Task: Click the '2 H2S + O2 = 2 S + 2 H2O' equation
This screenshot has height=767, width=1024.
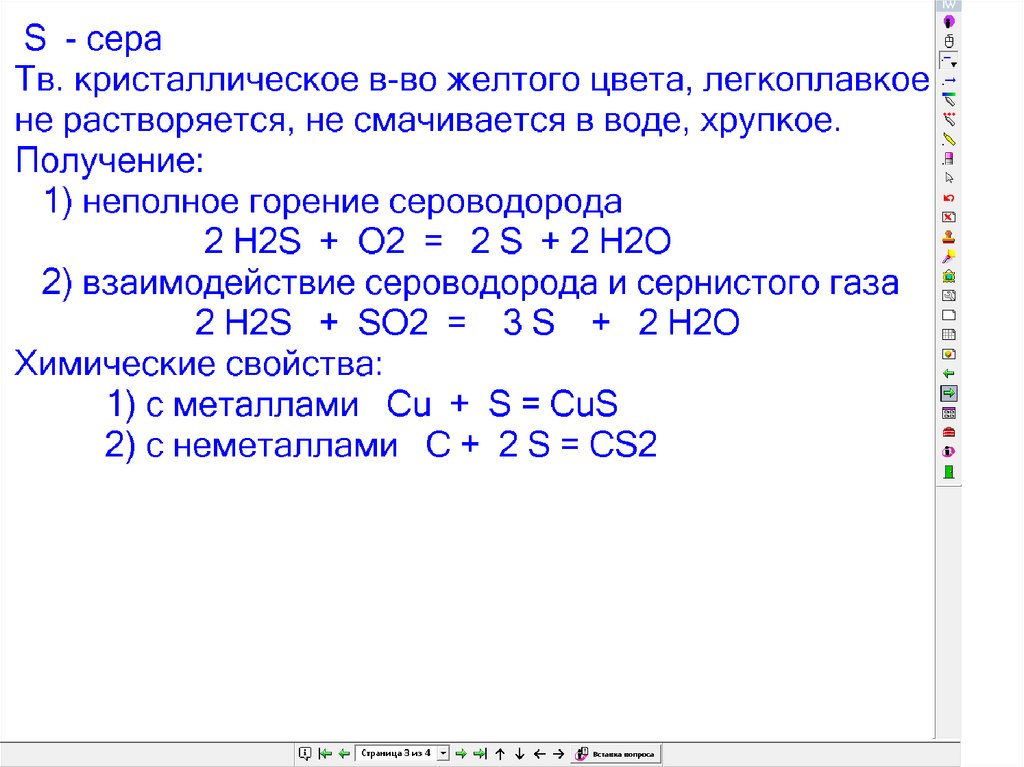Action: 438,242
